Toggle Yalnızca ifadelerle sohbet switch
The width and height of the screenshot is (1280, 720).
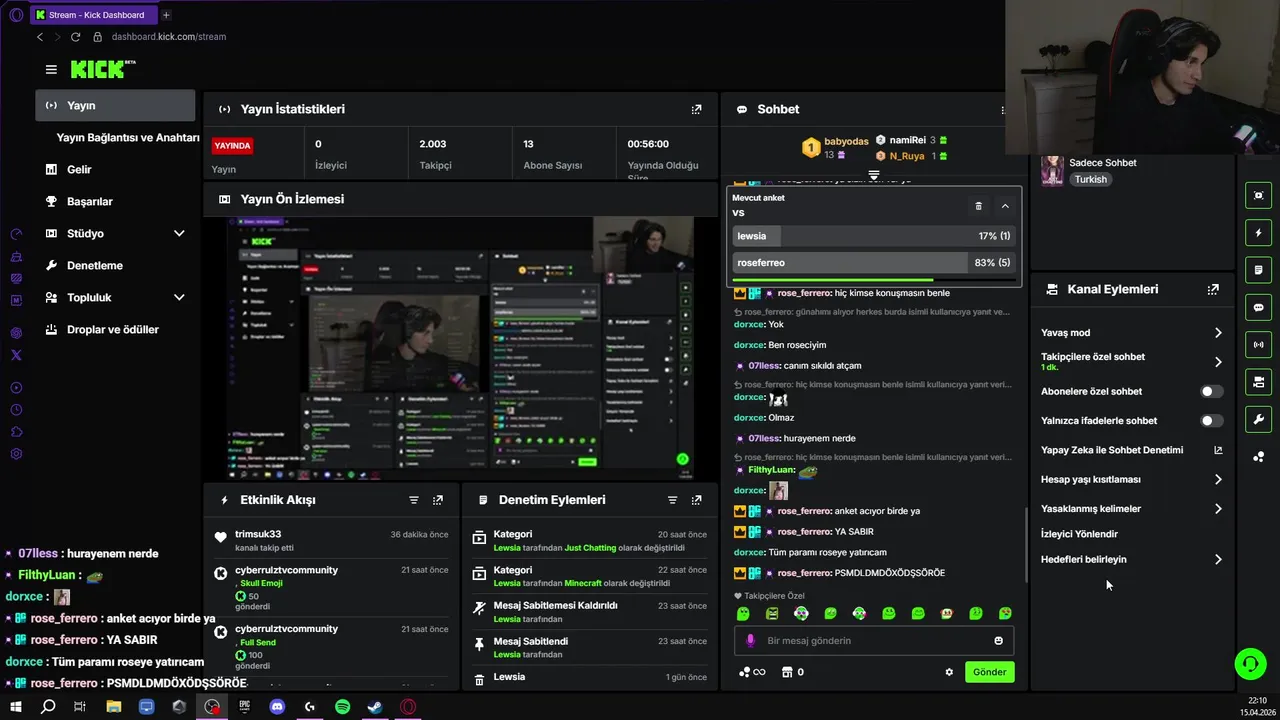pyautogui.click(x=1211, y=421)
